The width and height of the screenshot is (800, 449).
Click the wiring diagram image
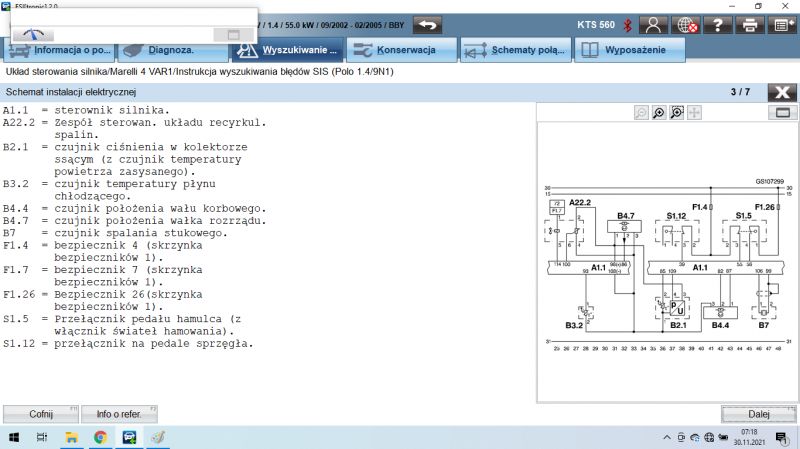pyautogui.click(x=667, y=265)
